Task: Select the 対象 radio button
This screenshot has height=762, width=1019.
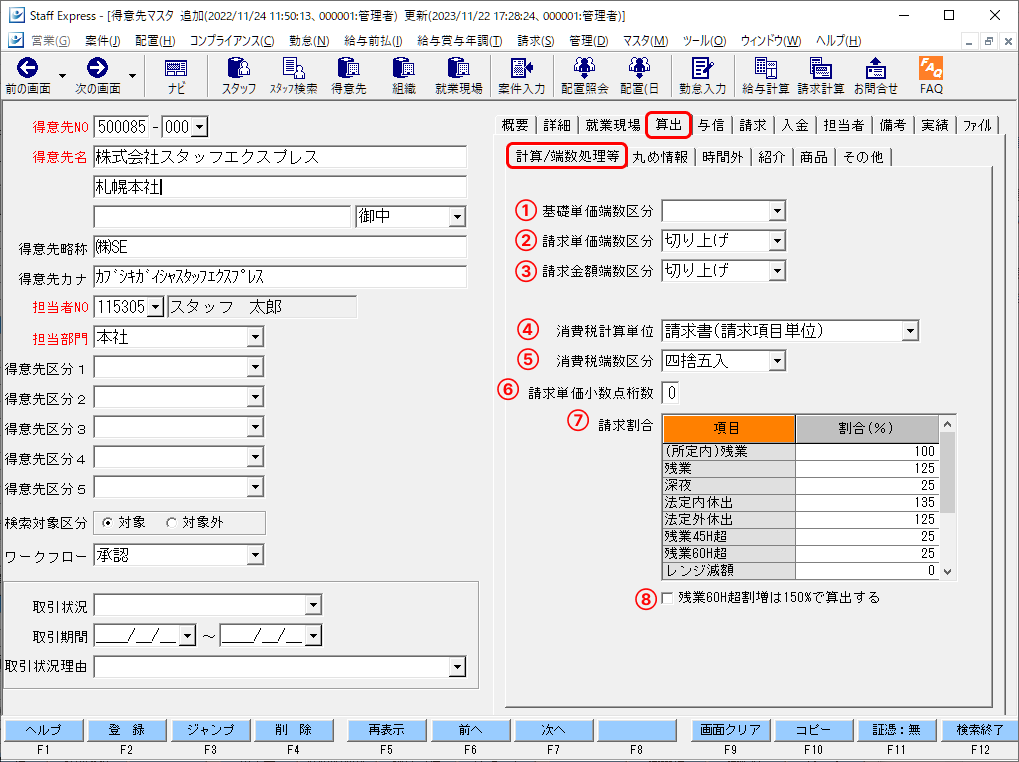Action: pos(107,522)
